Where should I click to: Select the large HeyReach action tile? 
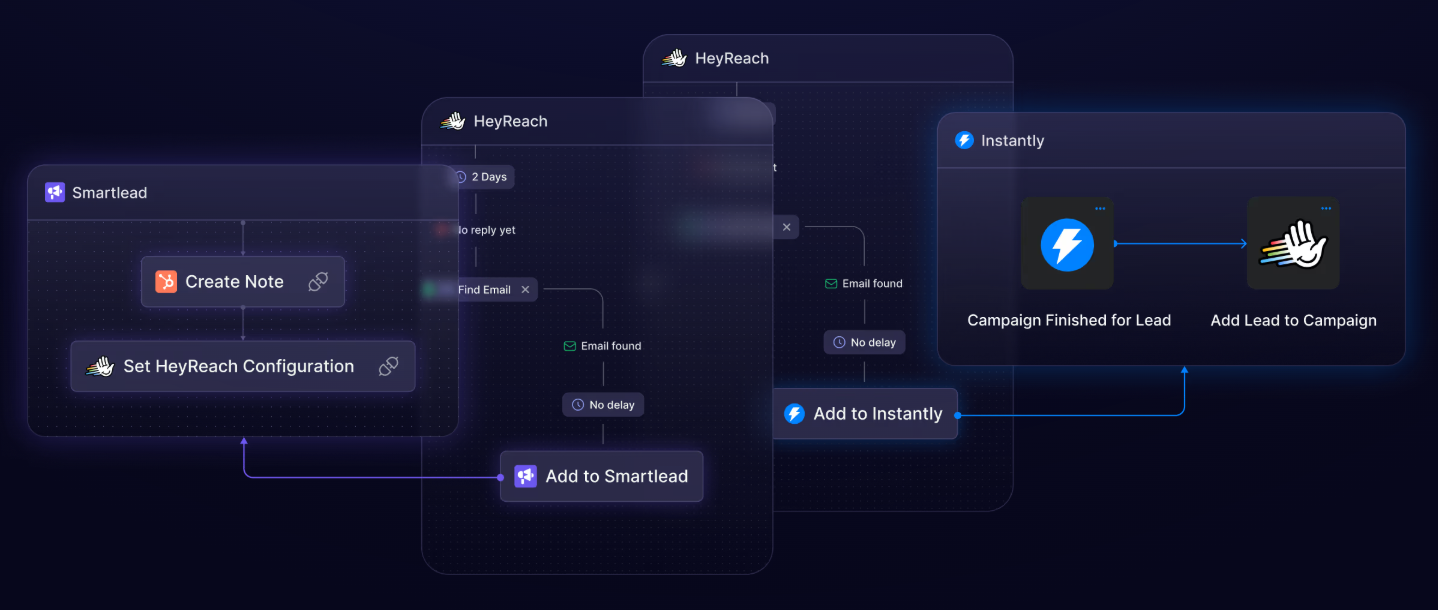1293,244
